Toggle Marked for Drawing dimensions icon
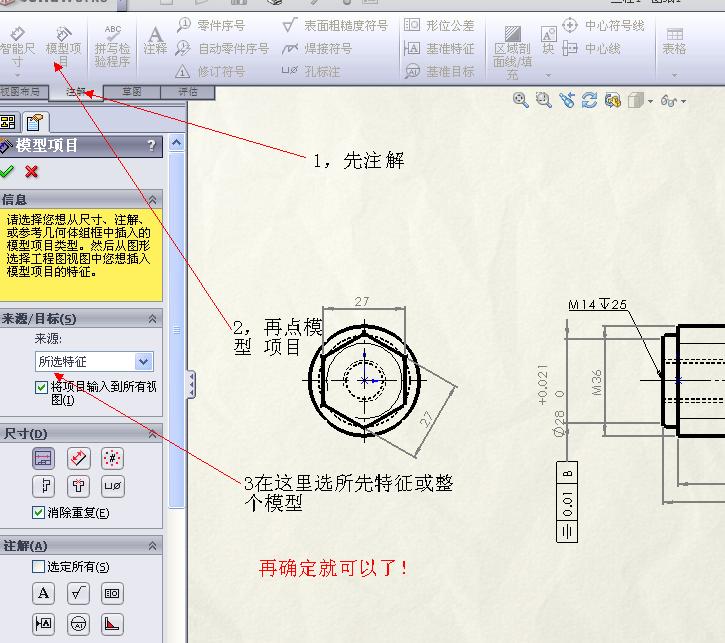The image size is (725, 643). [x=43, y=458]
